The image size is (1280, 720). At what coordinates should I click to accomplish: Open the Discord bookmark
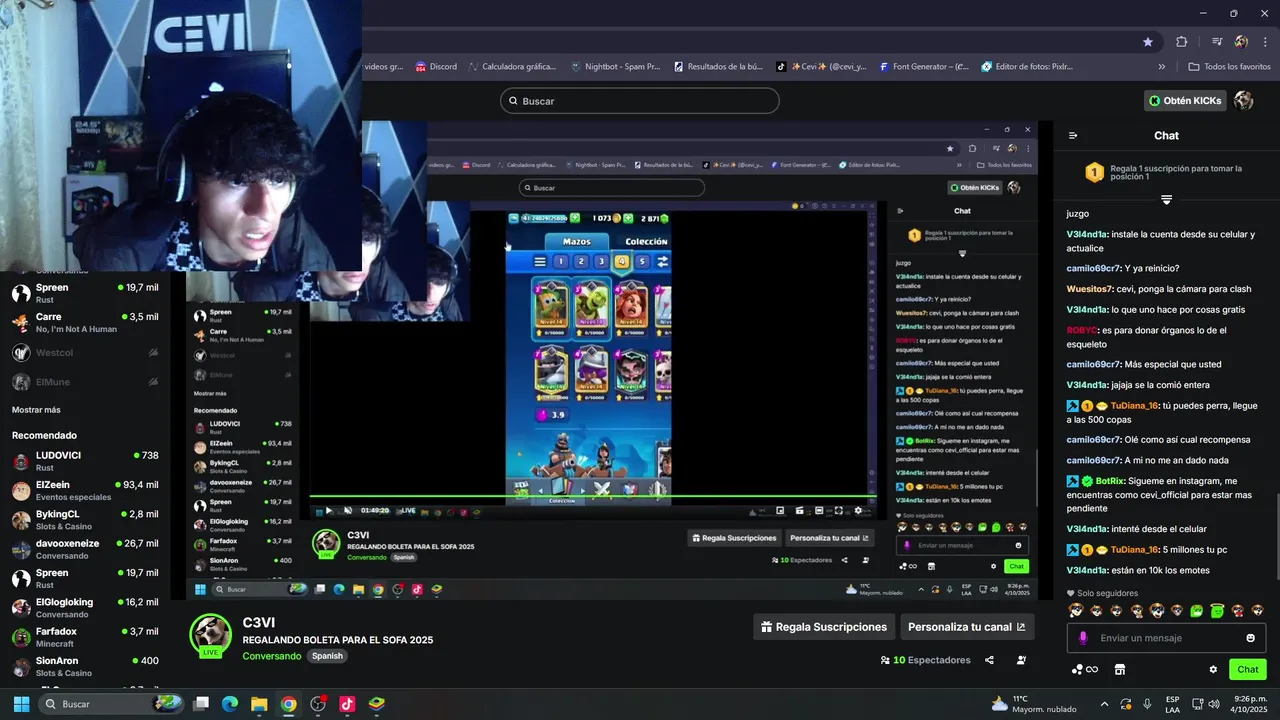click(435, 67)
